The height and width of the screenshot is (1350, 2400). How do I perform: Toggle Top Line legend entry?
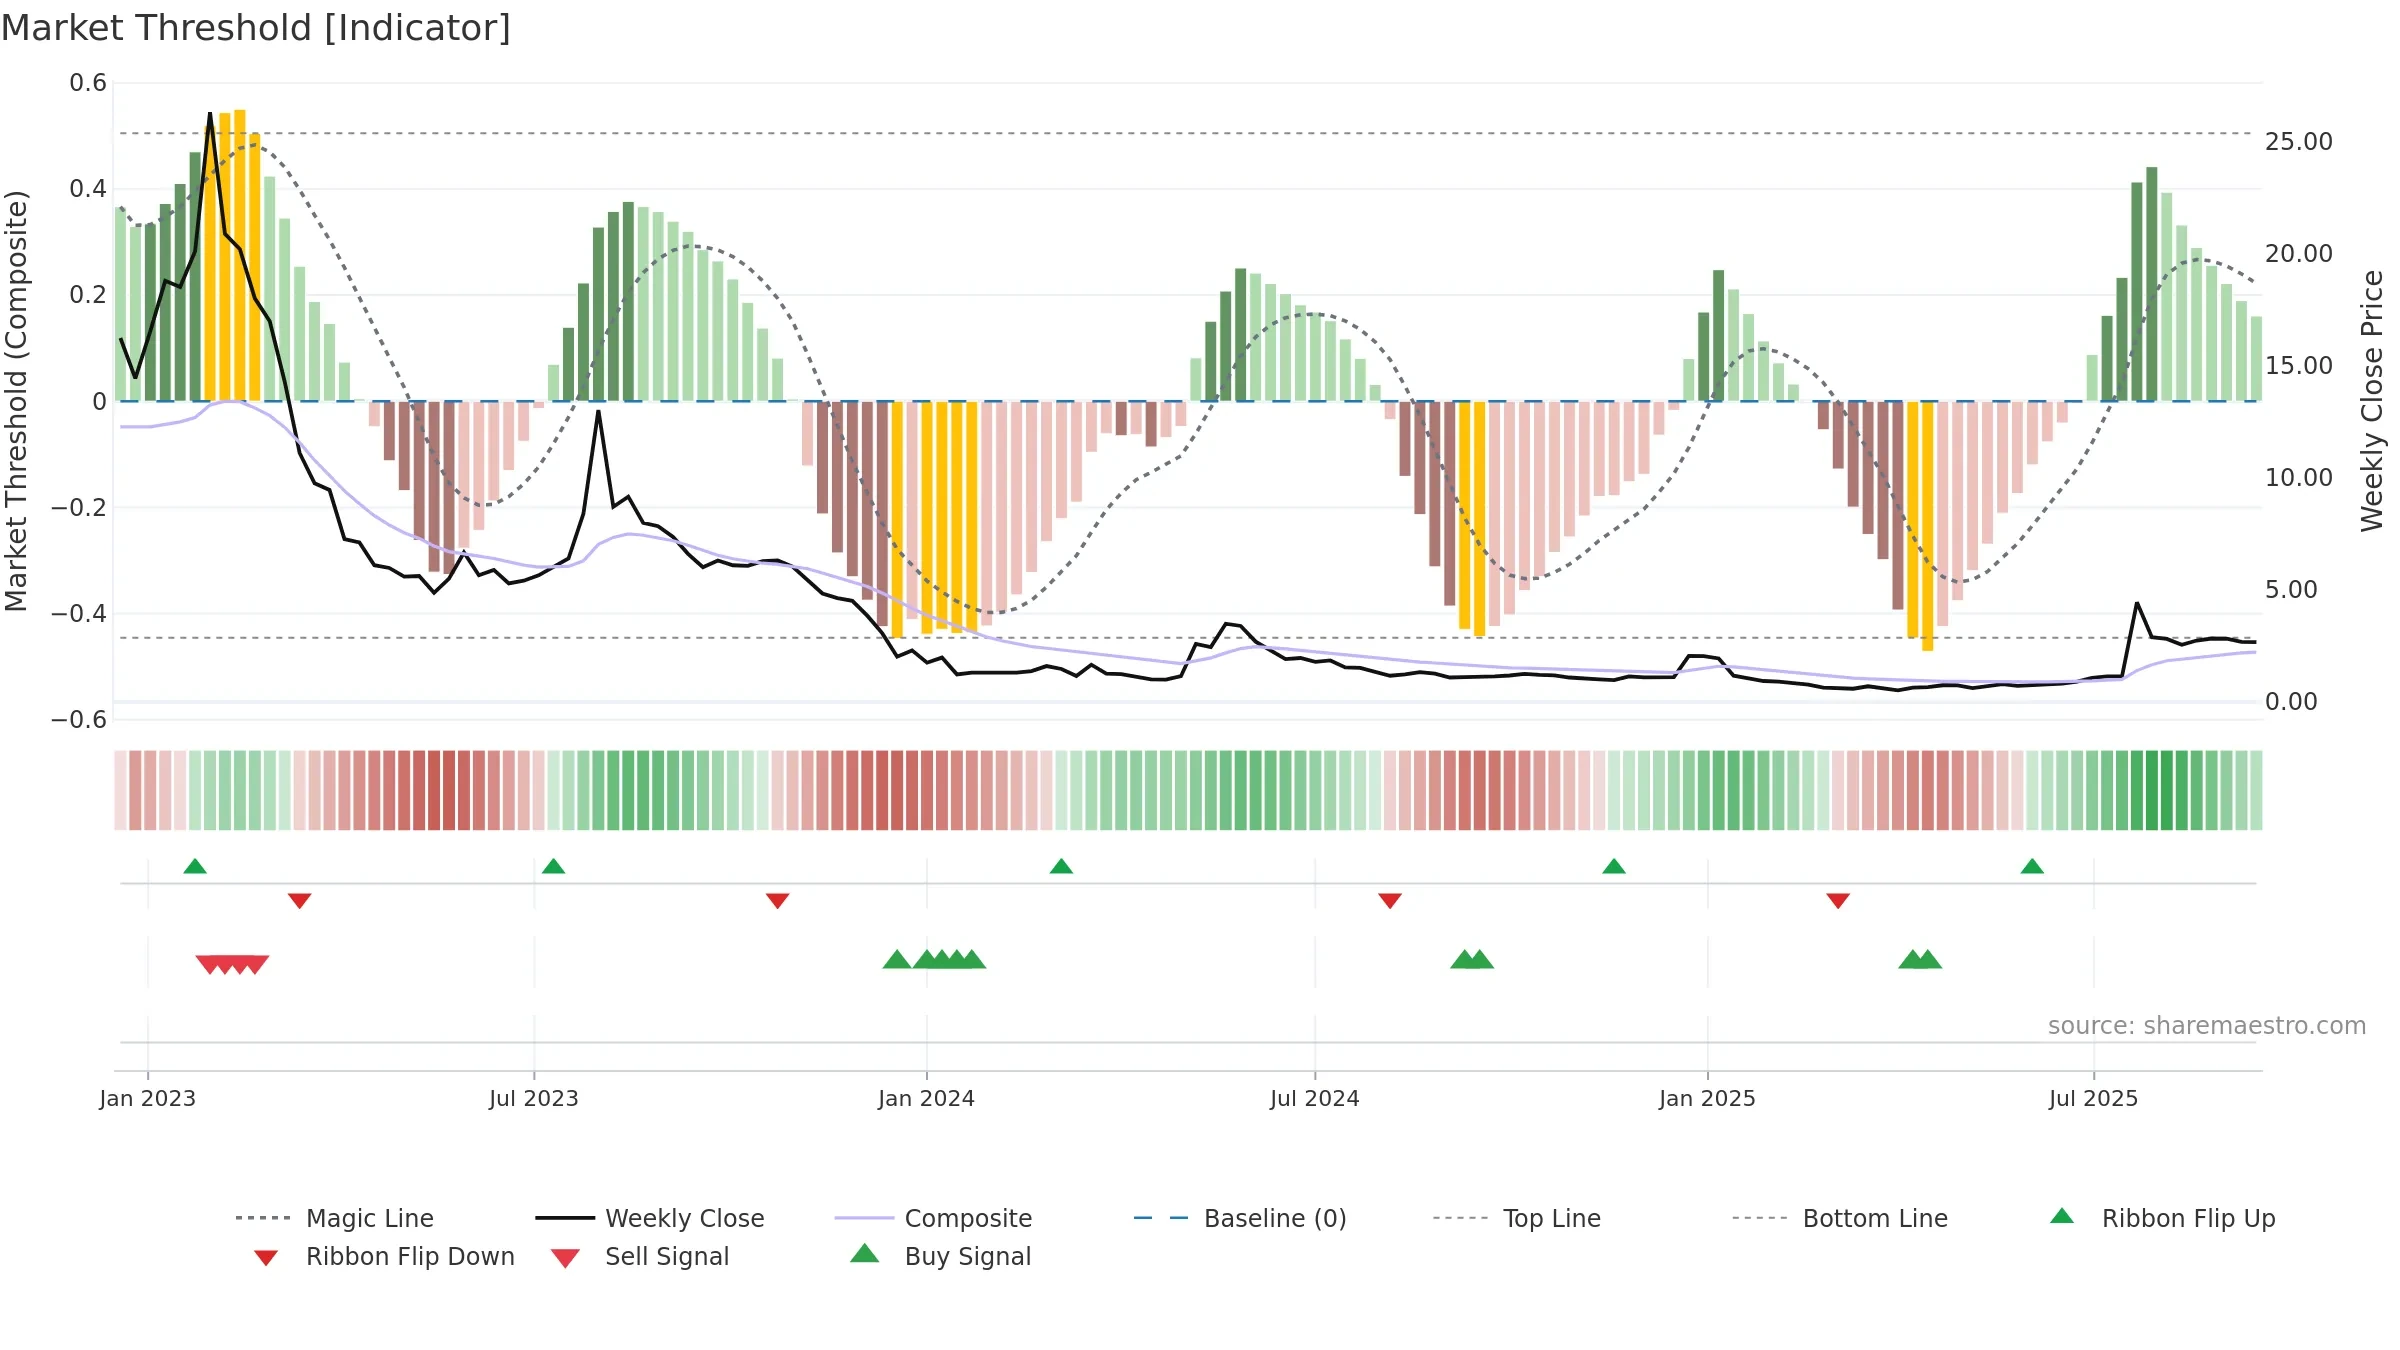[1516, 1218]
